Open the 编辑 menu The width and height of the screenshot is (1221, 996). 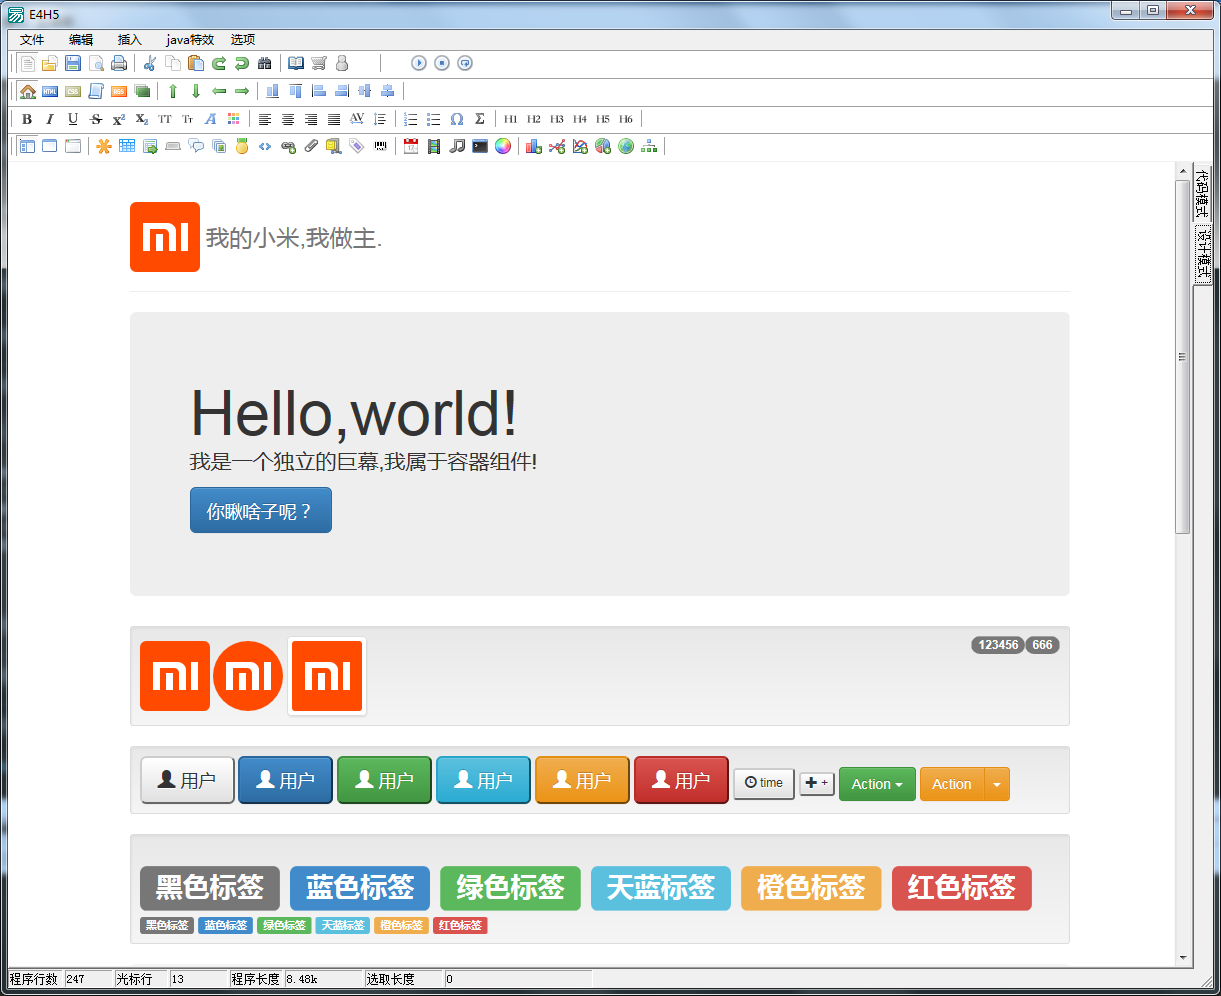(81, 40)
